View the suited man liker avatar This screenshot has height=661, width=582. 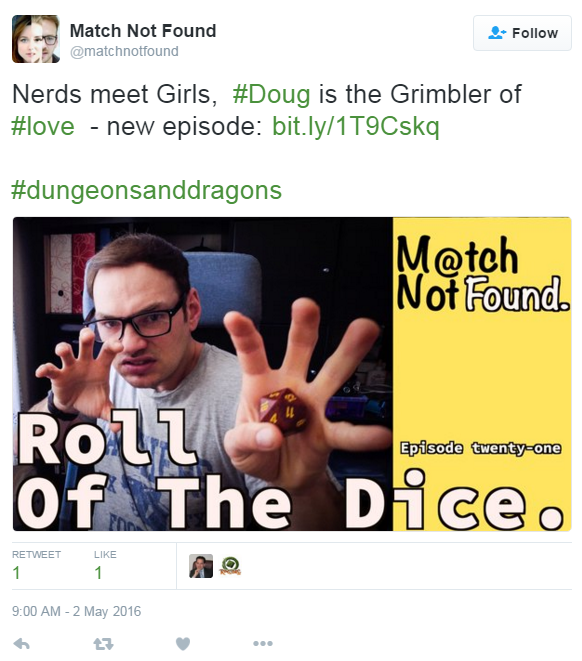(201, 566)
